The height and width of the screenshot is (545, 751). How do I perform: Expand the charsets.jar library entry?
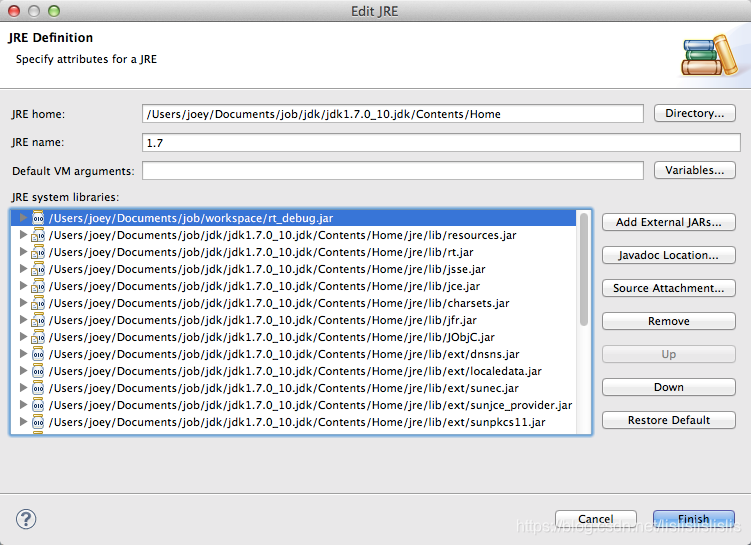click(x=23, y=303)
